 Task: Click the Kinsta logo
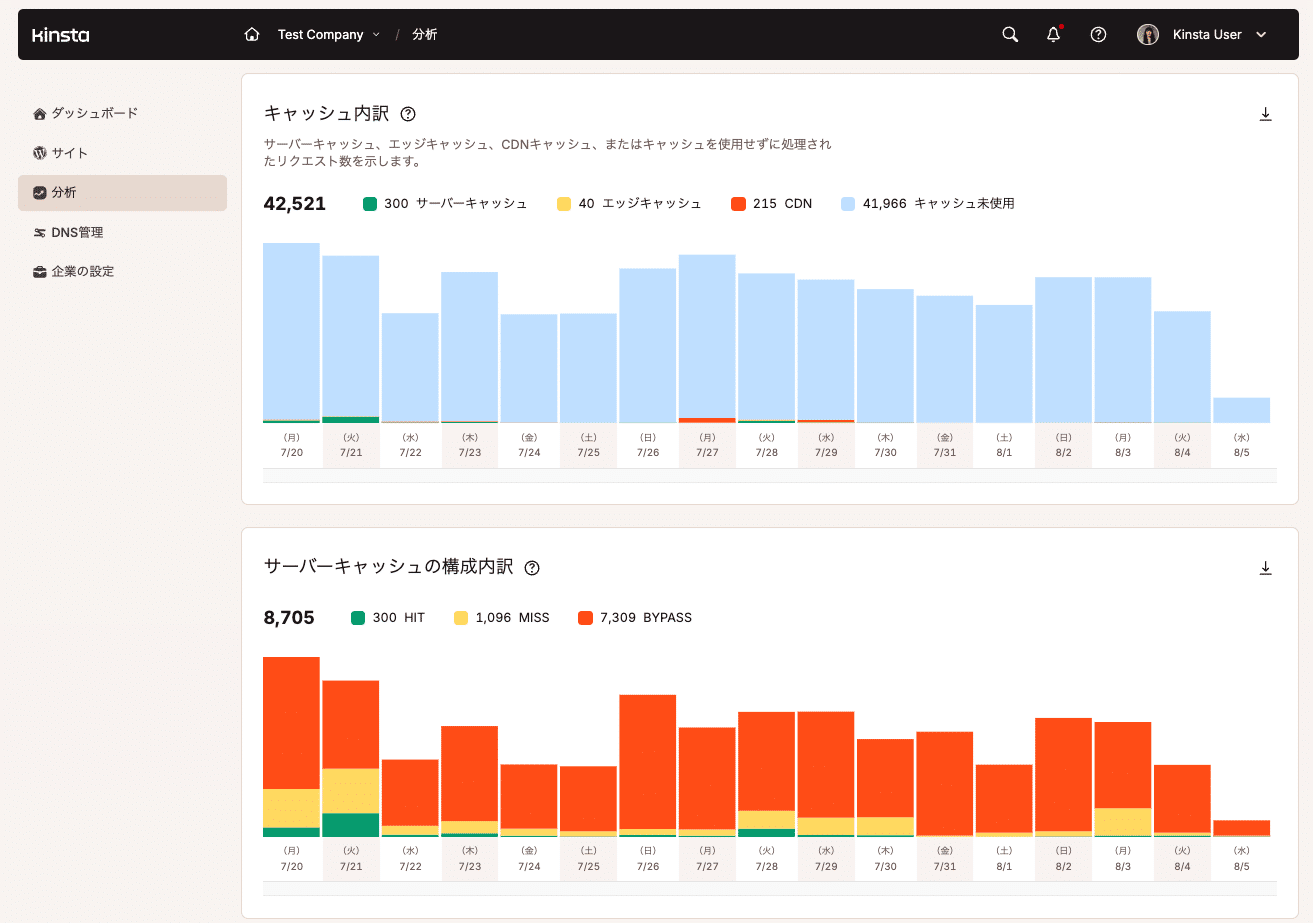[60, 35]
